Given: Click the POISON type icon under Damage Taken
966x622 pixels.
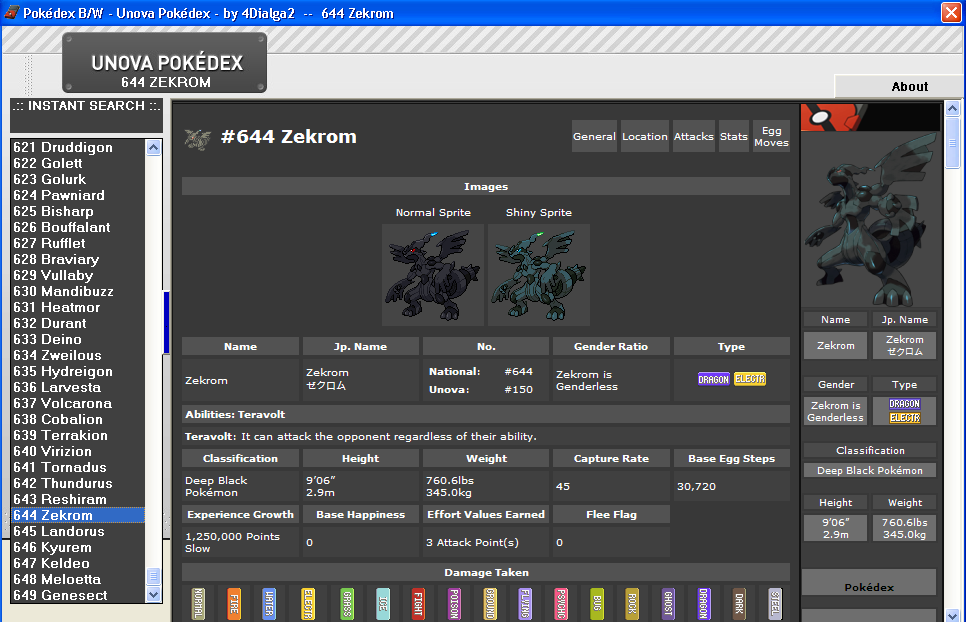Looking at the screenshot, I should pos(454,603).
